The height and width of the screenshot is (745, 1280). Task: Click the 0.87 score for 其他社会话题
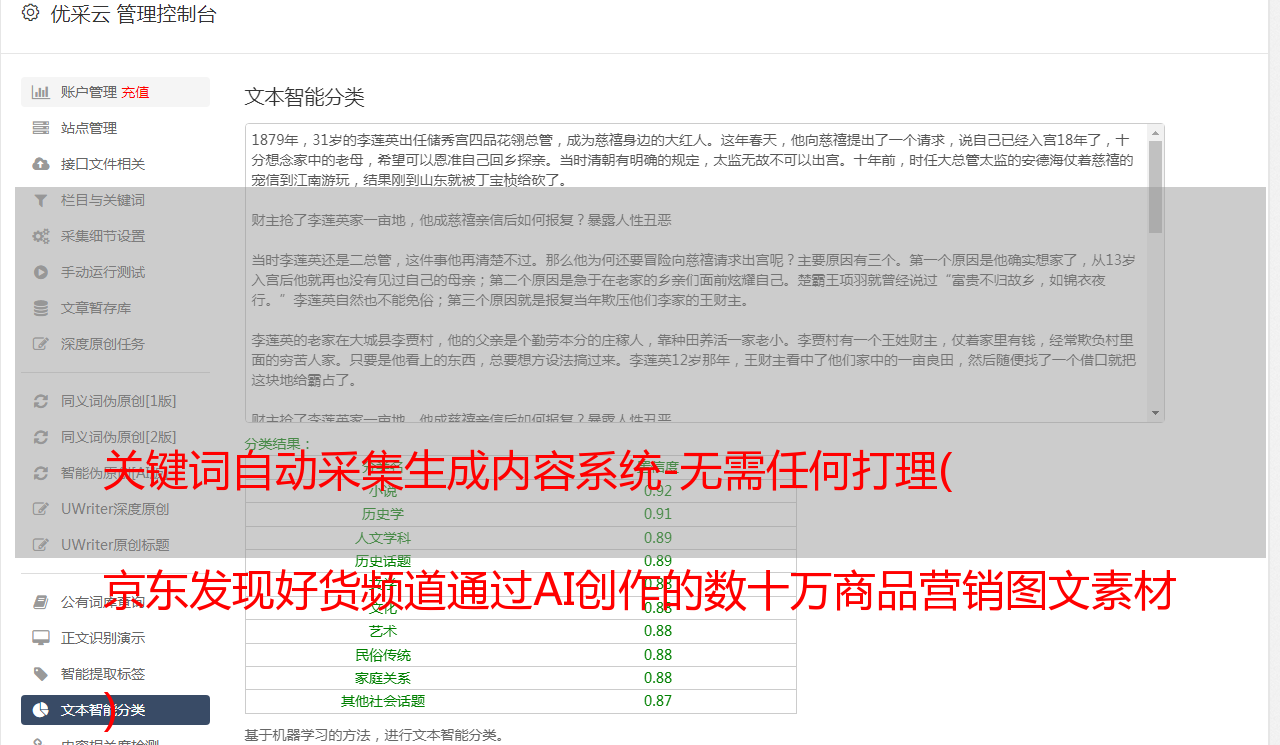pos(658,701)
